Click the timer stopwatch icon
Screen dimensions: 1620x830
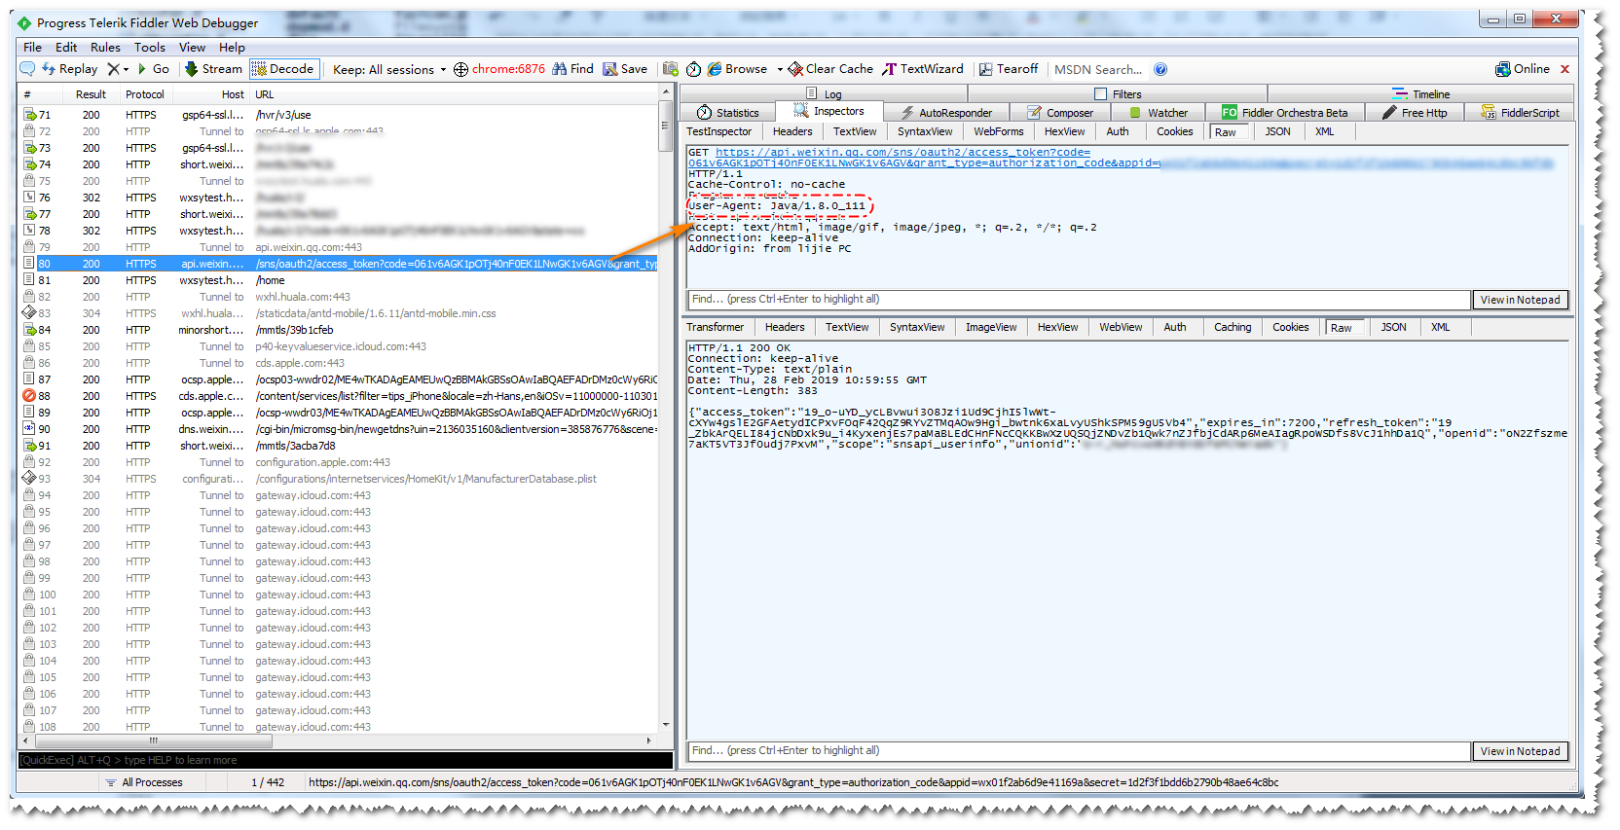(x=693, y=69)
